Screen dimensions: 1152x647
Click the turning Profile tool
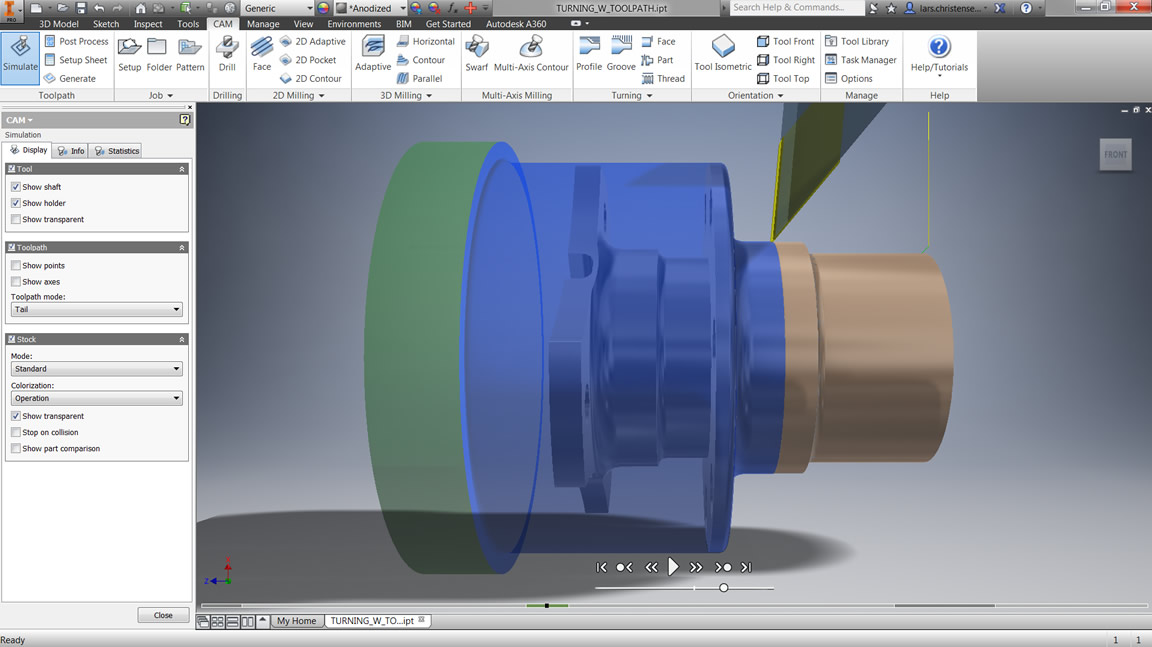pyautogui.click(x=589, y=54)
